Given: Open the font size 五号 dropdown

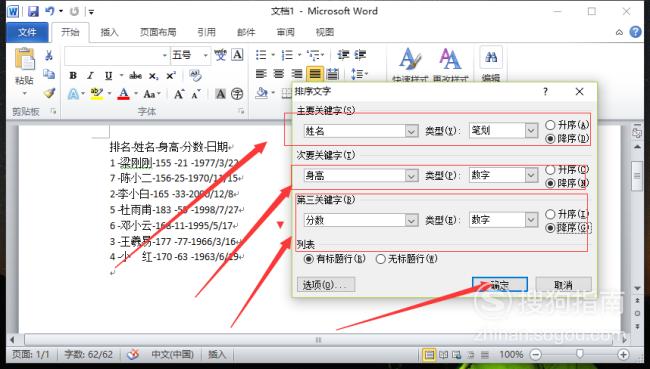Looking at the screenshot, I should 205,55.
